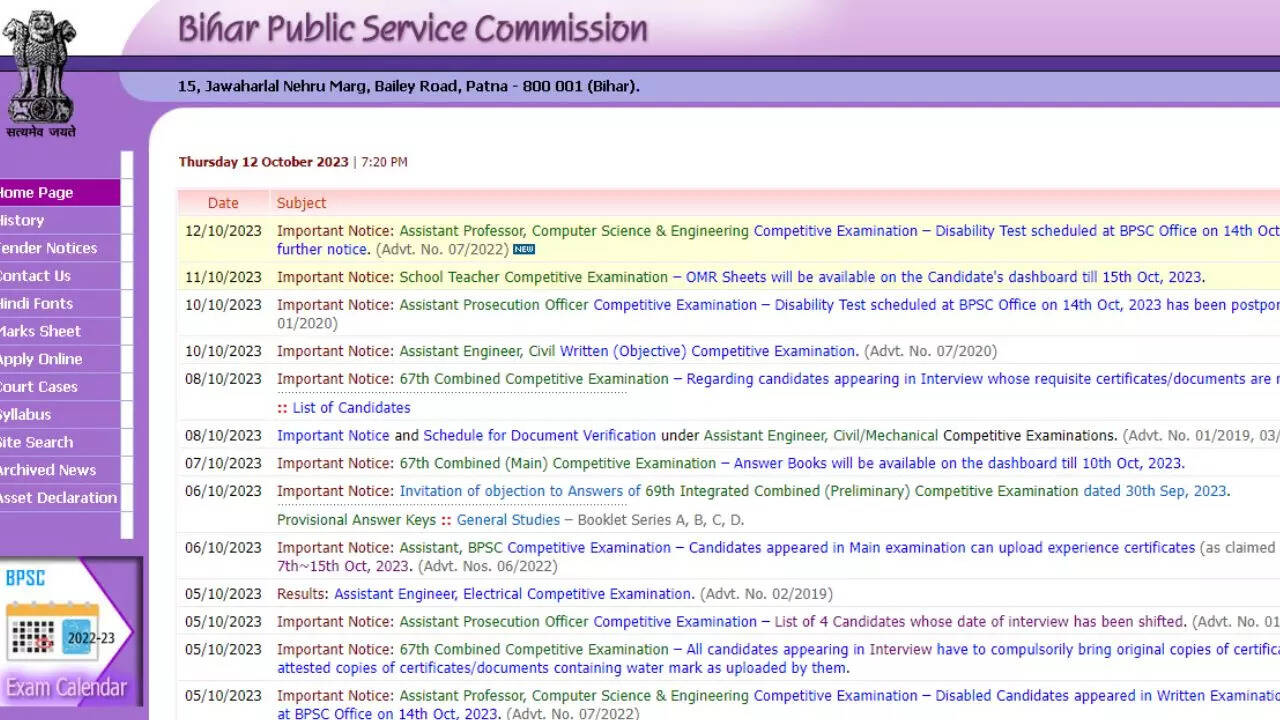Open Assistant Engineer, Civil Written (Objective) notice

click(x=628, y=352)
